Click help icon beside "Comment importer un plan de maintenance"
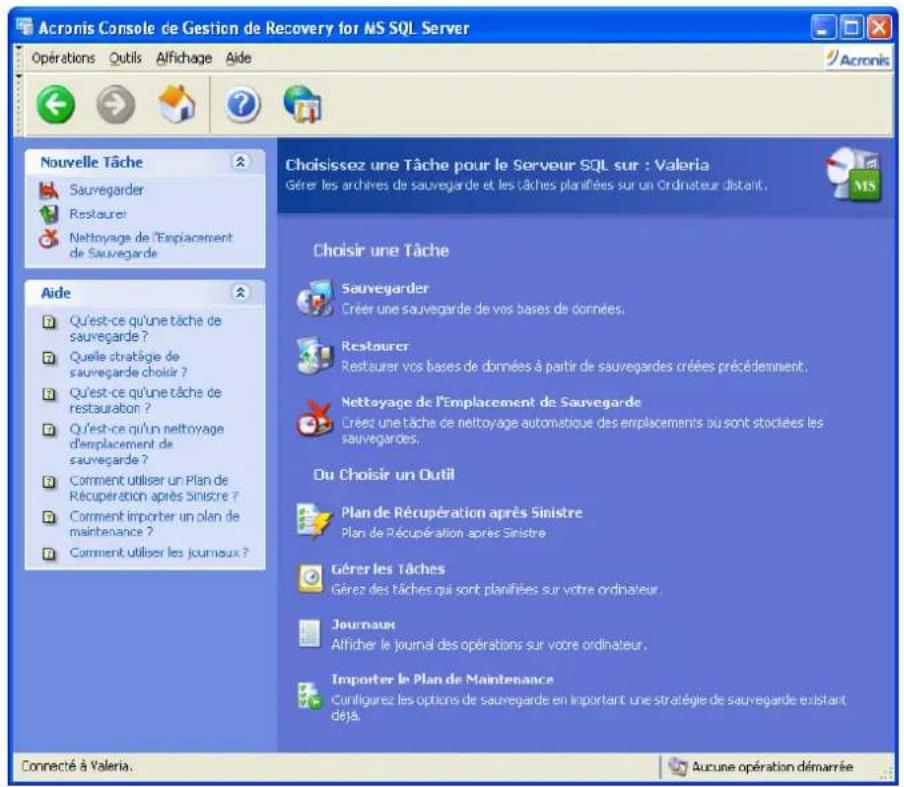The width and height of the screenshot is (904, 787). coord(50,517)
